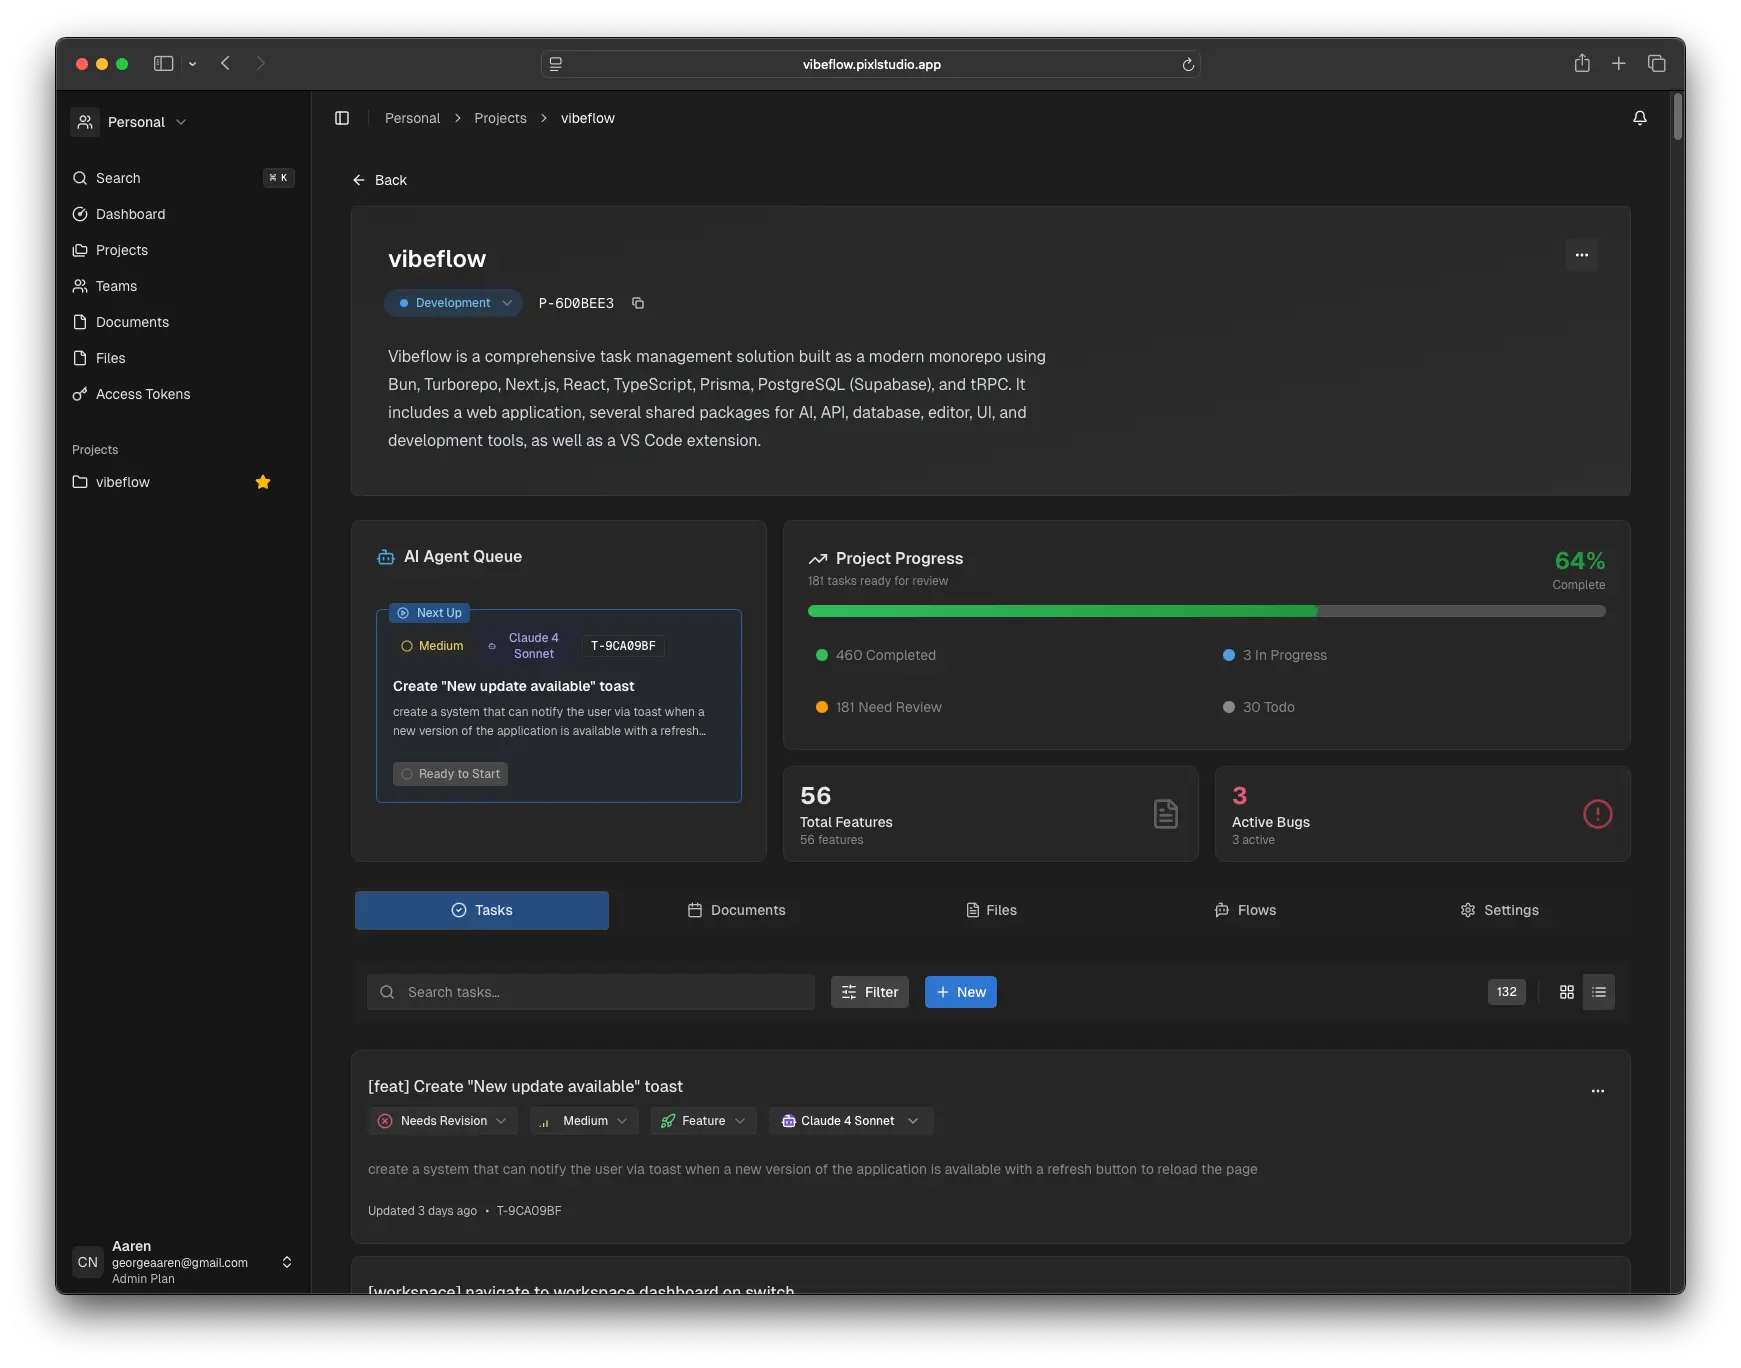Click the Back button
Image resolution: width=1741 pixels, height=1368 pixels.
(x=380, y=180)
